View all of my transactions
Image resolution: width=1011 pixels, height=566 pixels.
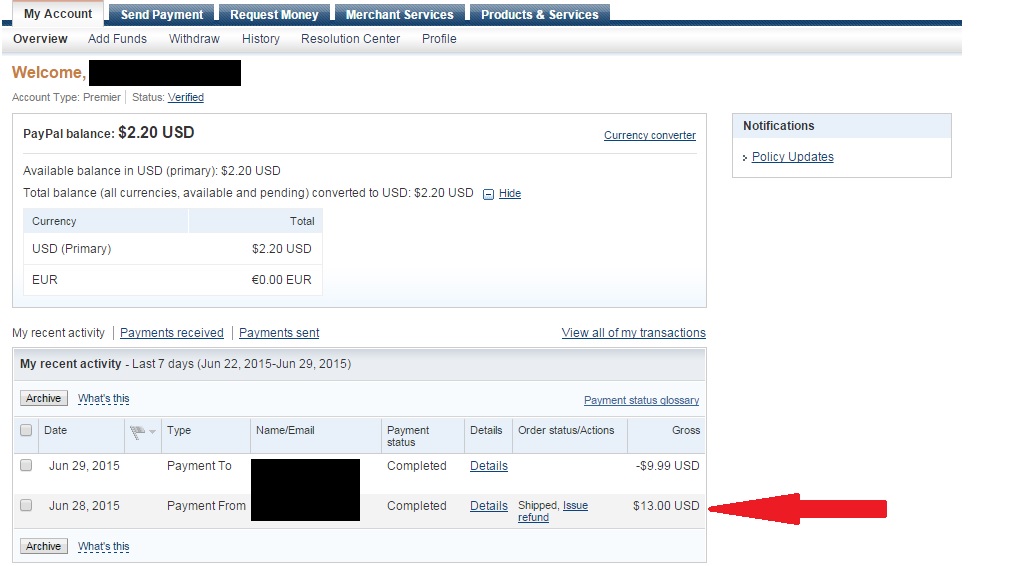[x=633, y=333]
